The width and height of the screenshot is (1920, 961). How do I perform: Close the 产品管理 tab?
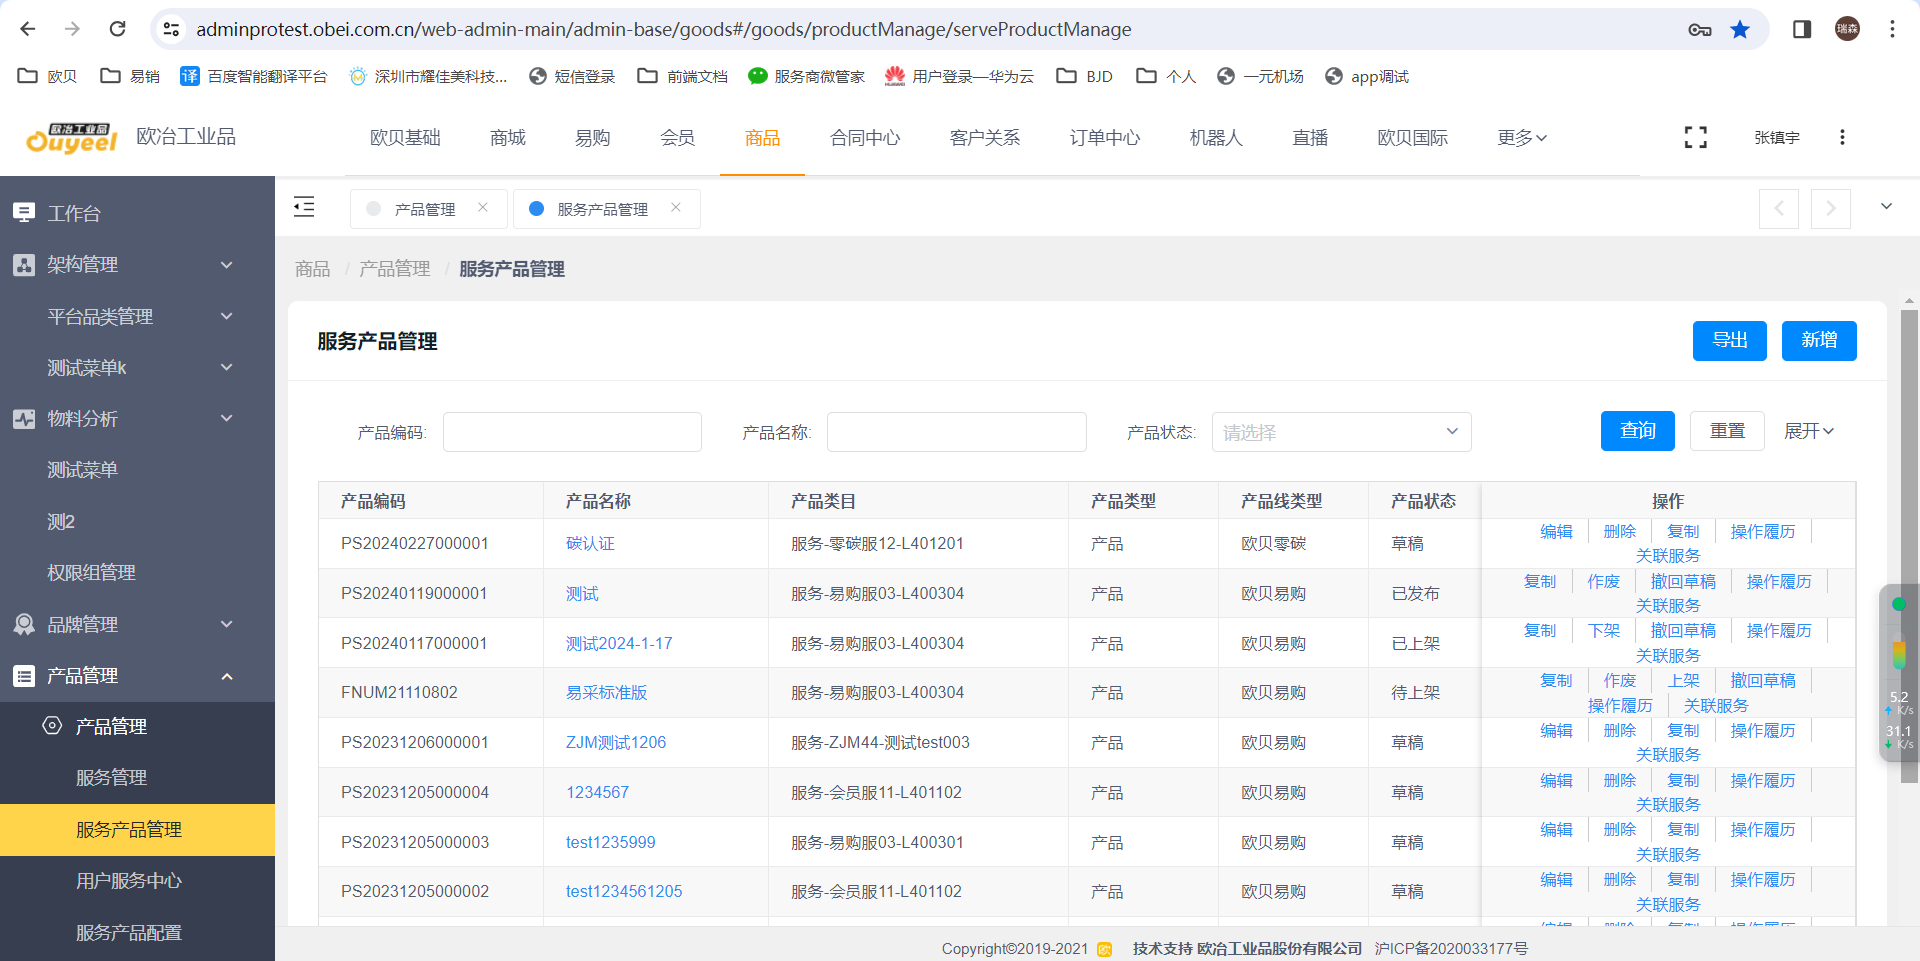pyautogui.click(x=483, y=208)
